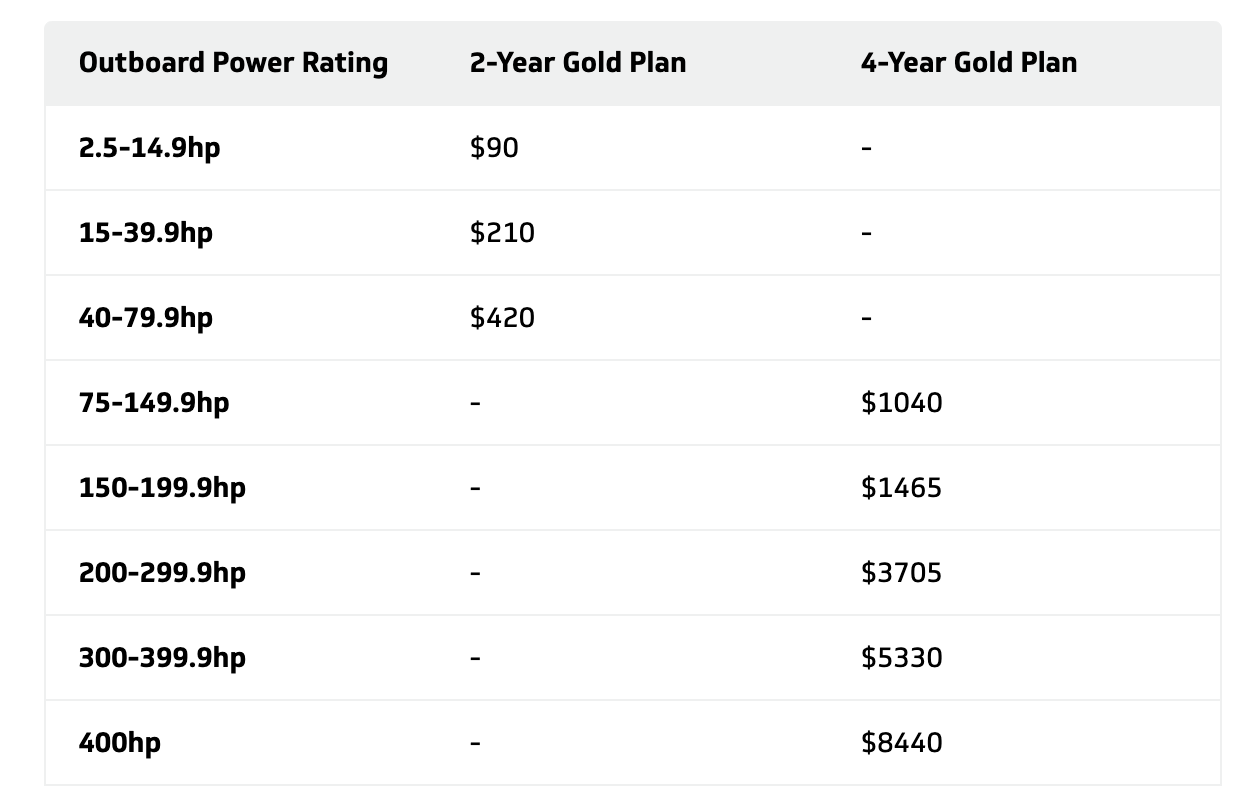Click the $3705 price value
The image size is (1254, 808).
click(x=901, y=573)
